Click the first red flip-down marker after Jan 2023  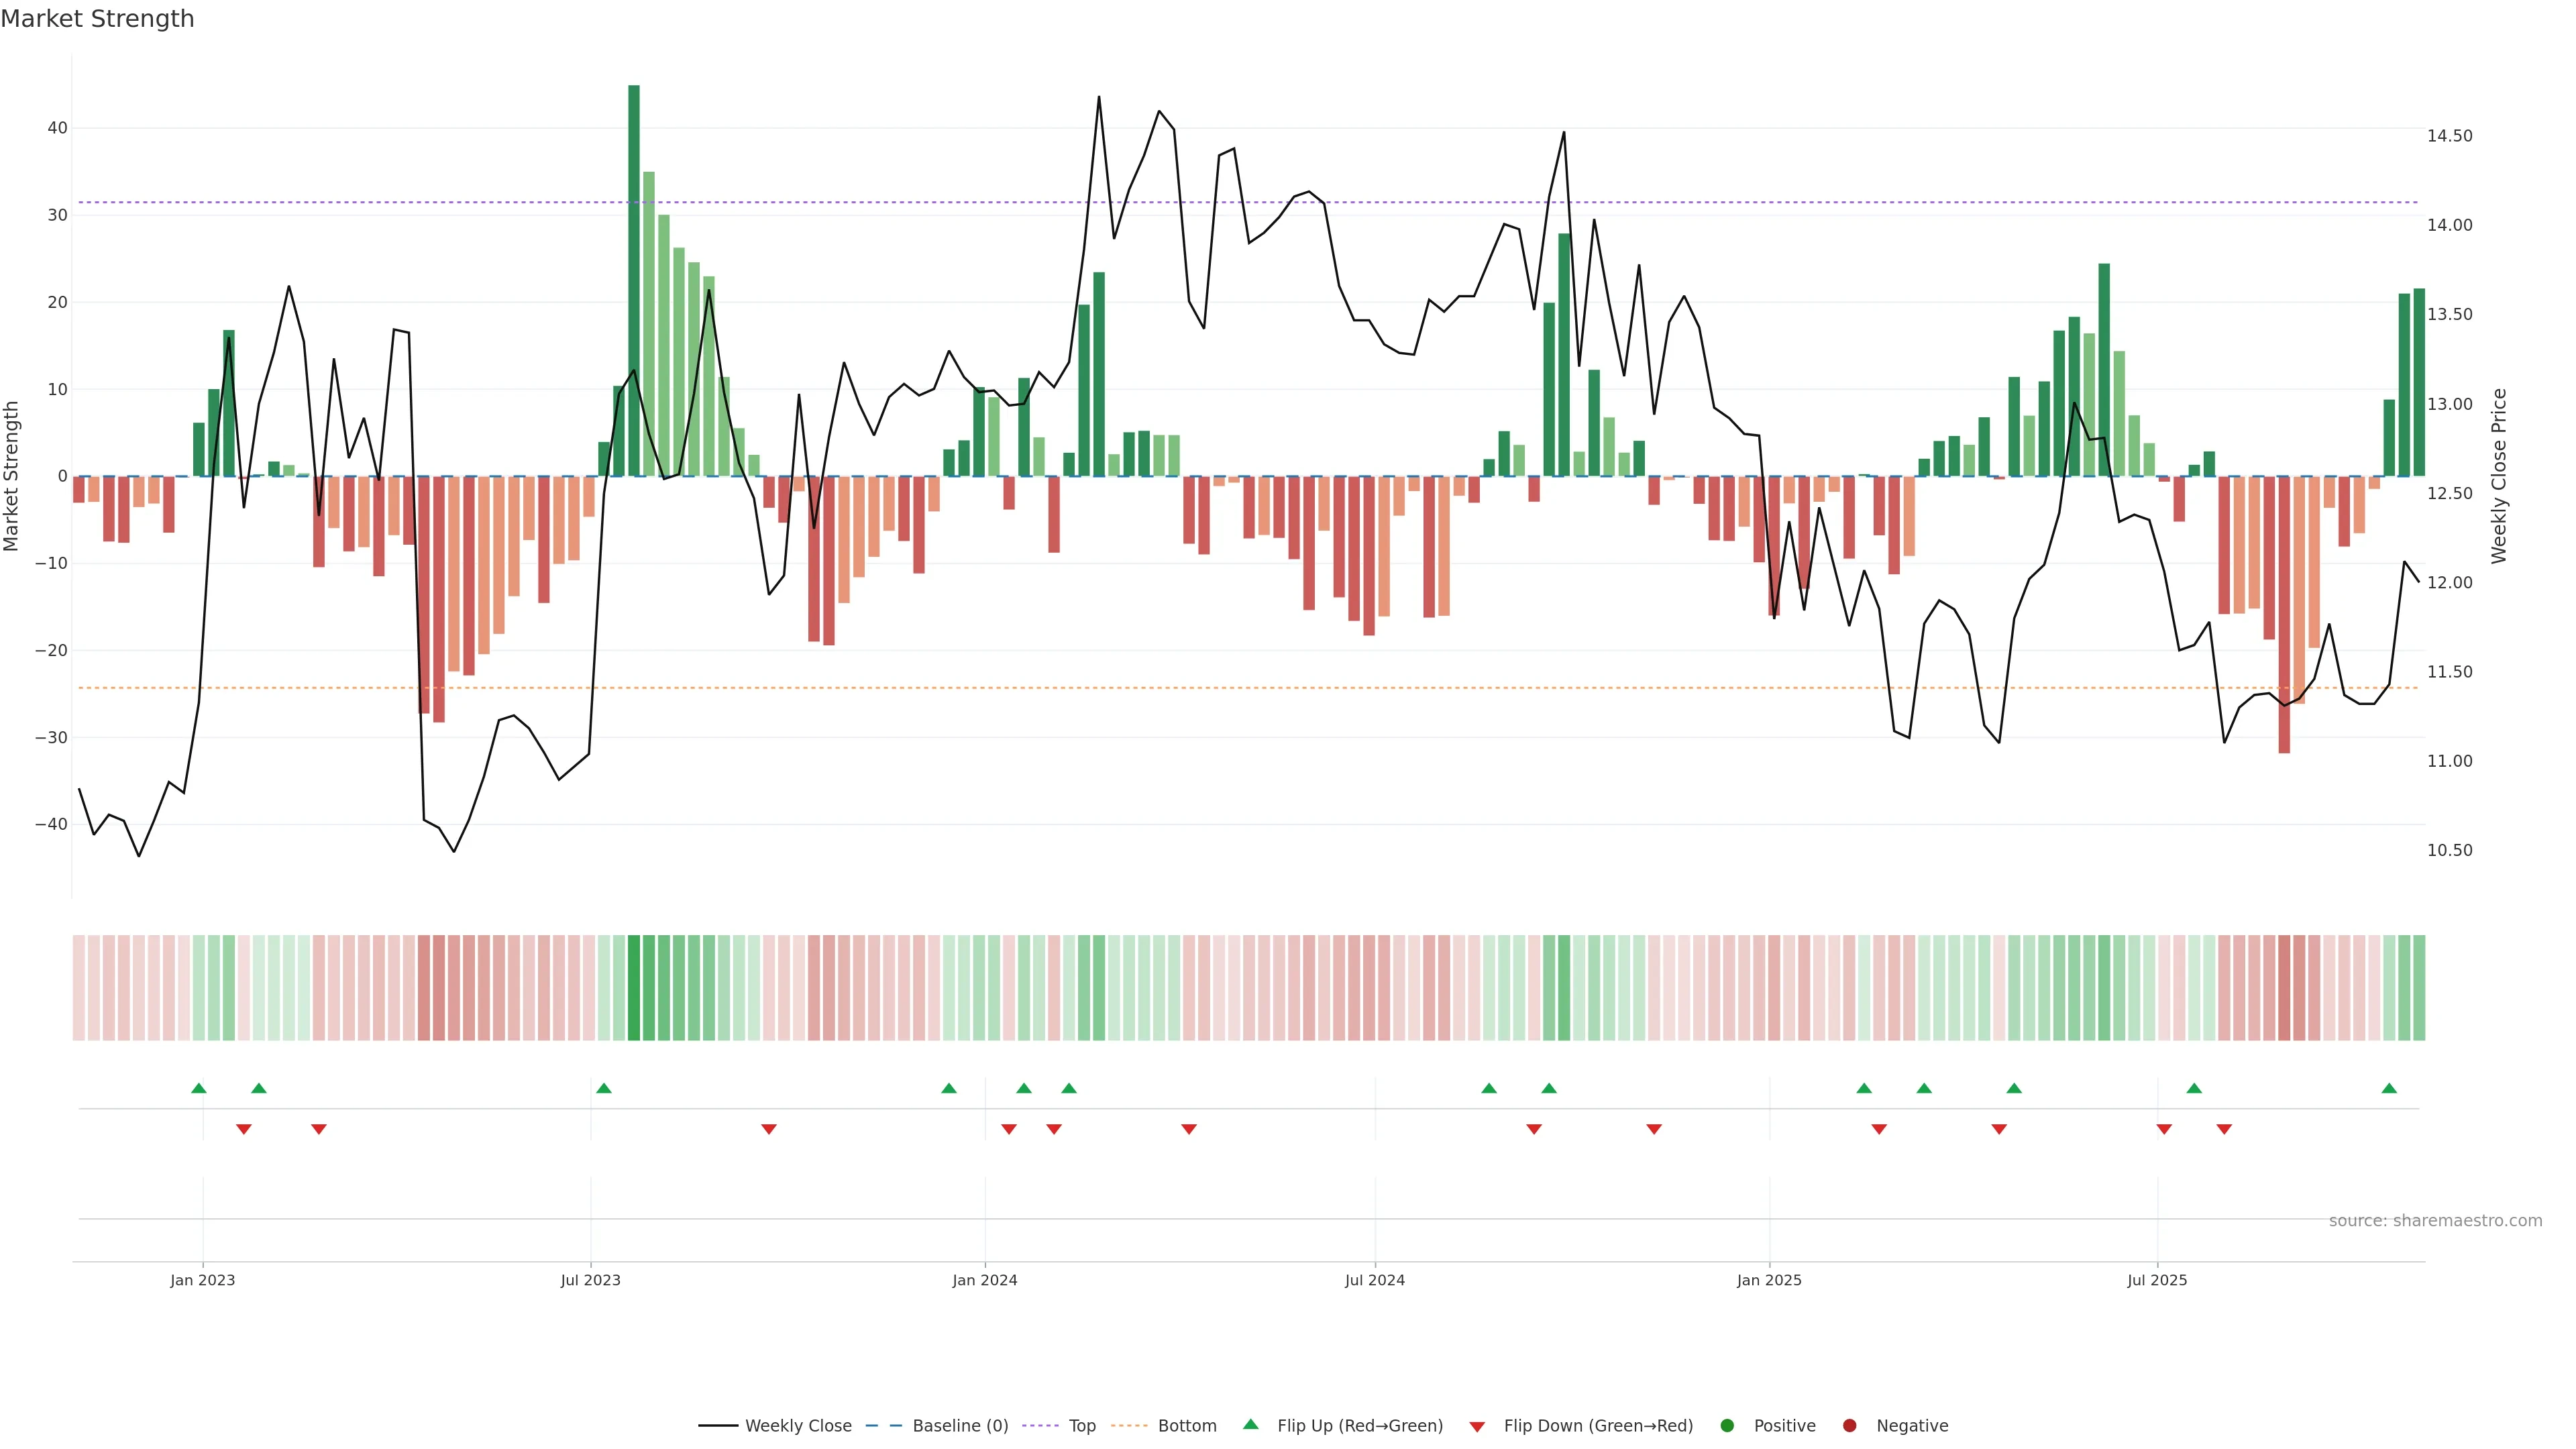(x=244, y=1129)
